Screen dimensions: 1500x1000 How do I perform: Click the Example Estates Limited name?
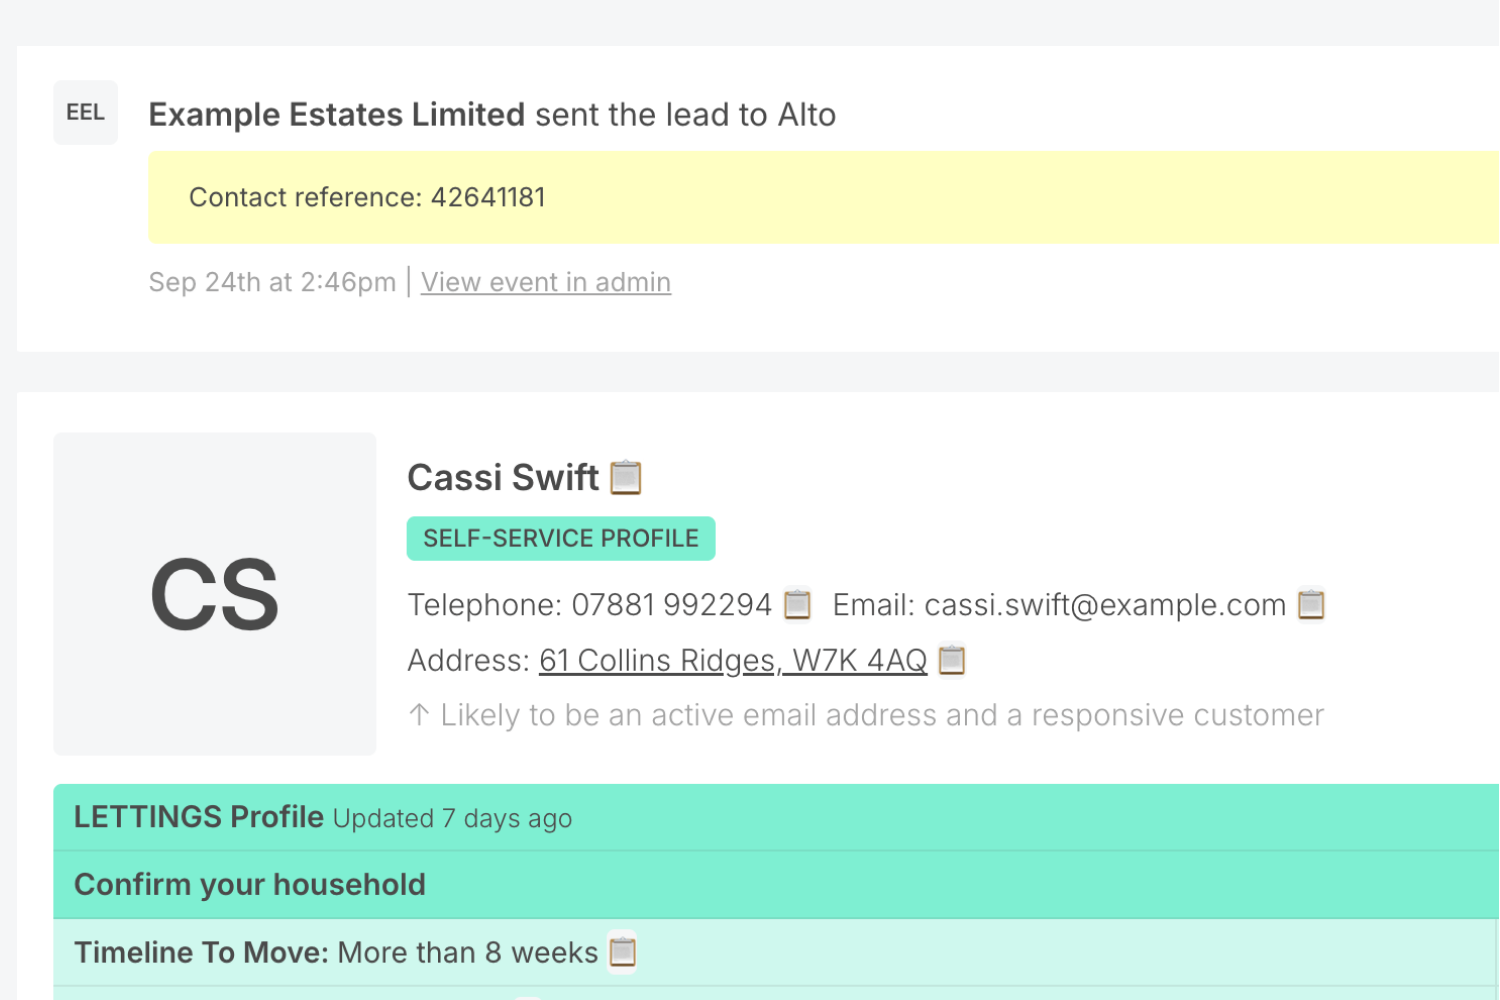(x=336, y=115)
